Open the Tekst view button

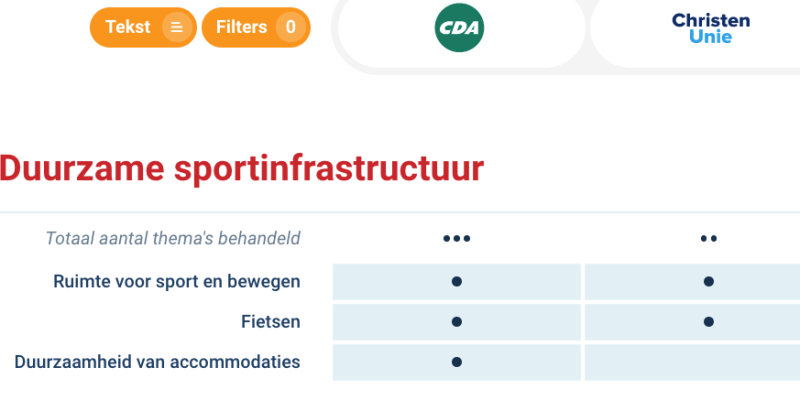(x=143, y=27)
